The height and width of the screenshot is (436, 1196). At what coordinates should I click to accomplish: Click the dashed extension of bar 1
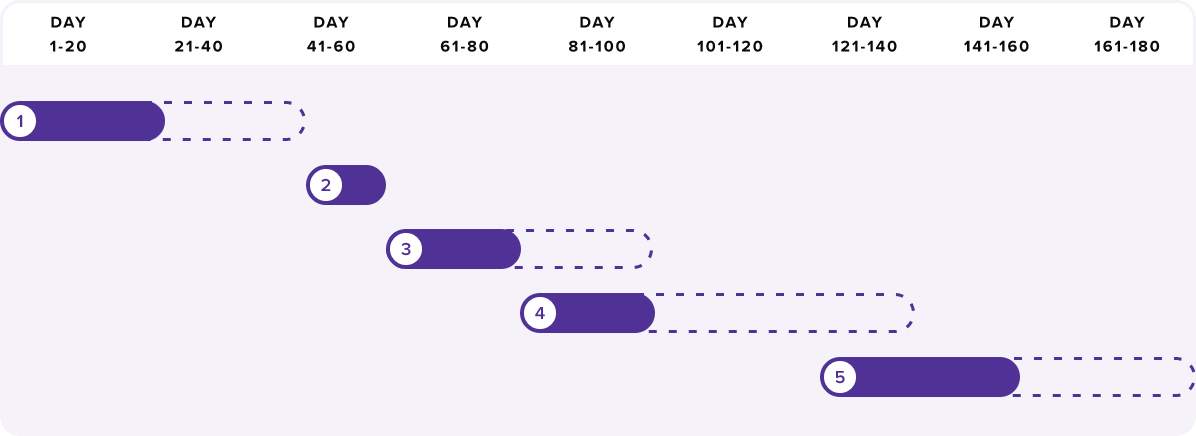coord(234,121)
